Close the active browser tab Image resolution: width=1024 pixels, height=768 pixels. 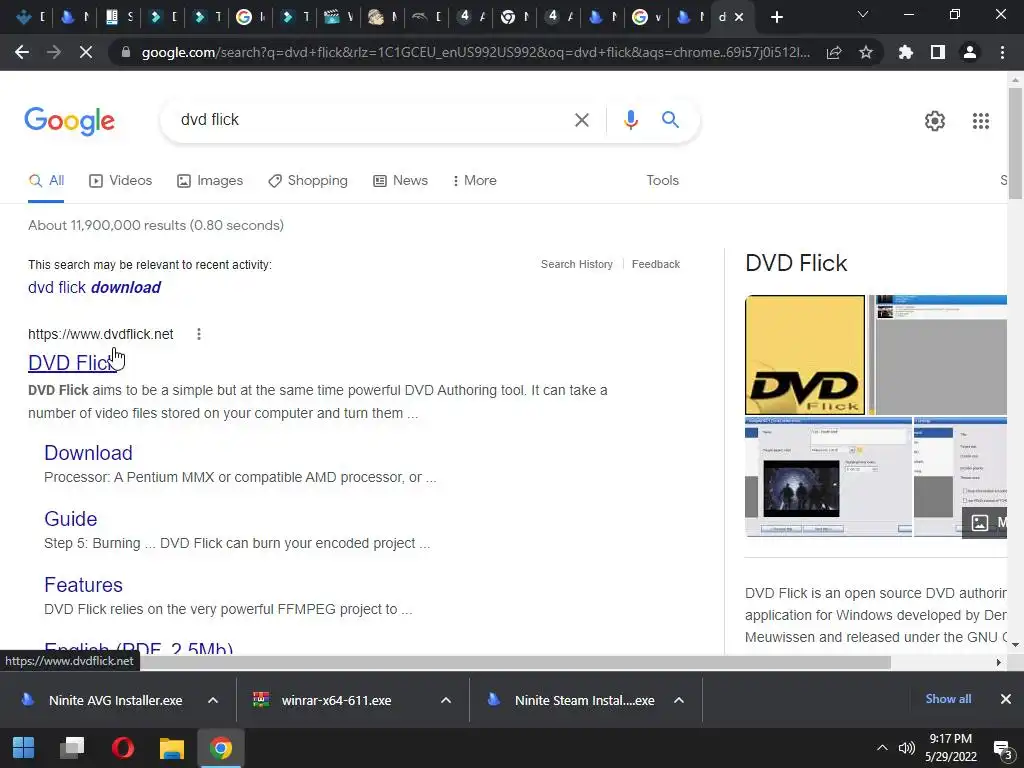point(739,17)
